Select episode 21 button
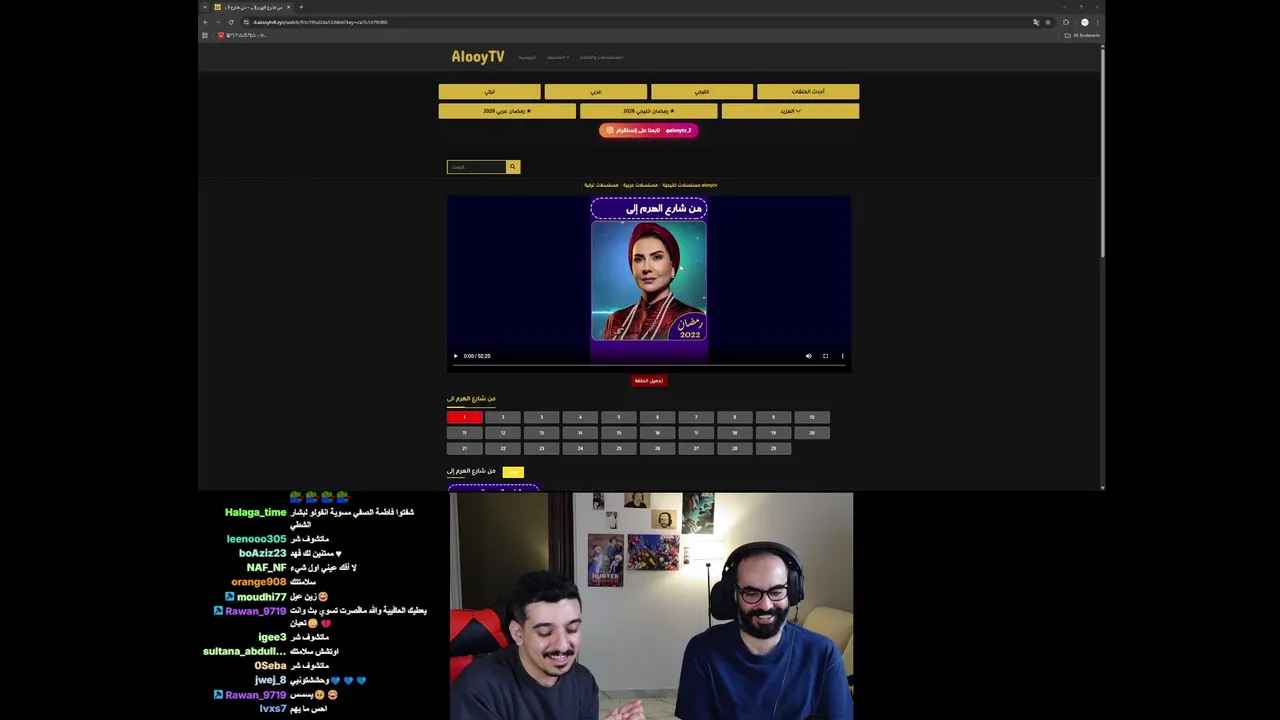 [x=464, y=448]
